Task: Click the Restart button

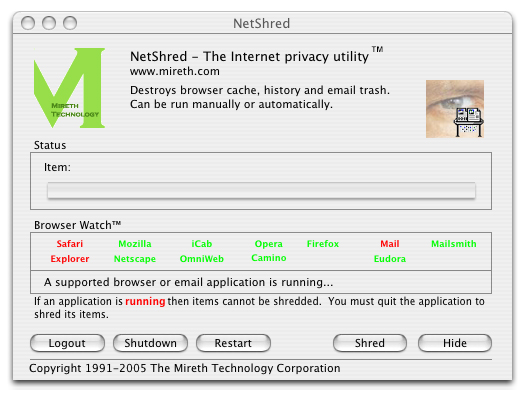Action: point(233,343)
